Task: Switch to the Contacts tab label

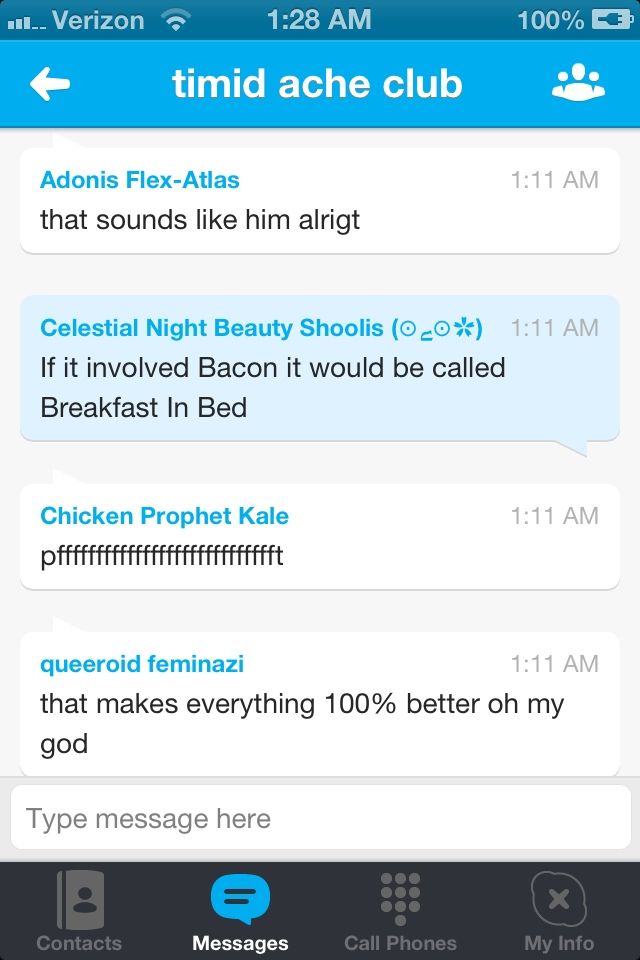Action: tap(79, 943)
